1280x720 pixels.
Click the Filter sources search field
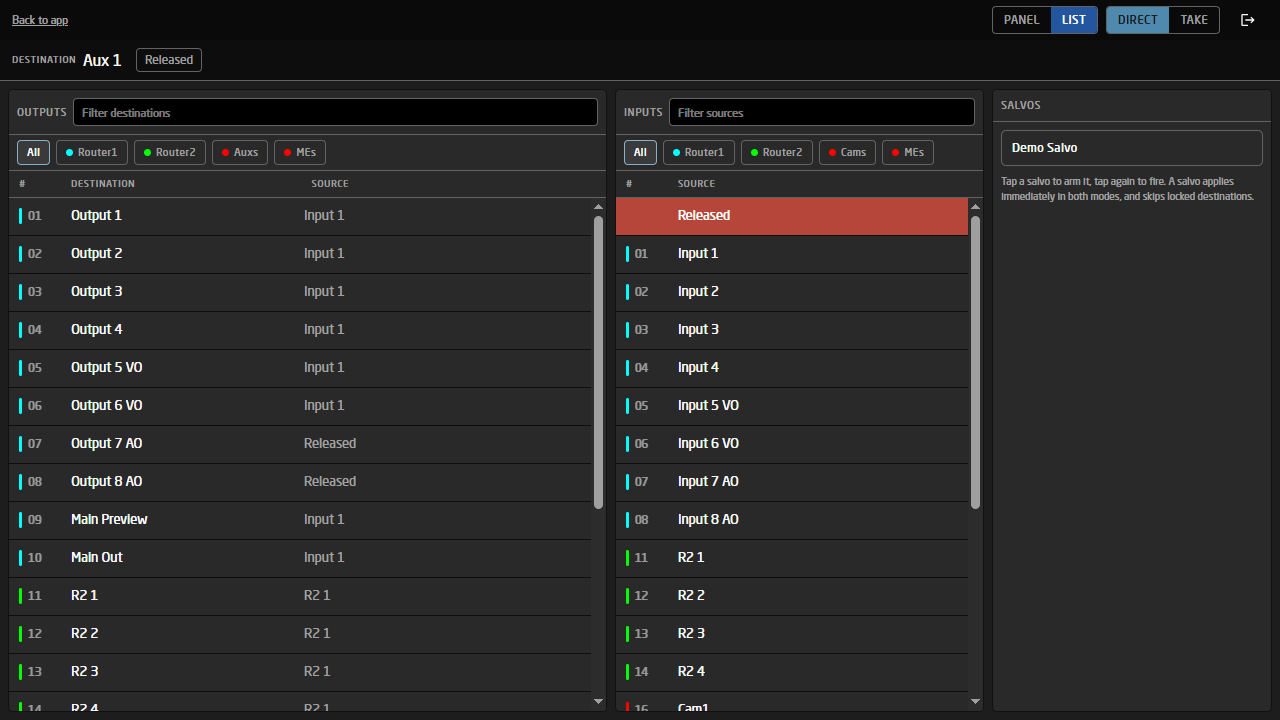822,112
